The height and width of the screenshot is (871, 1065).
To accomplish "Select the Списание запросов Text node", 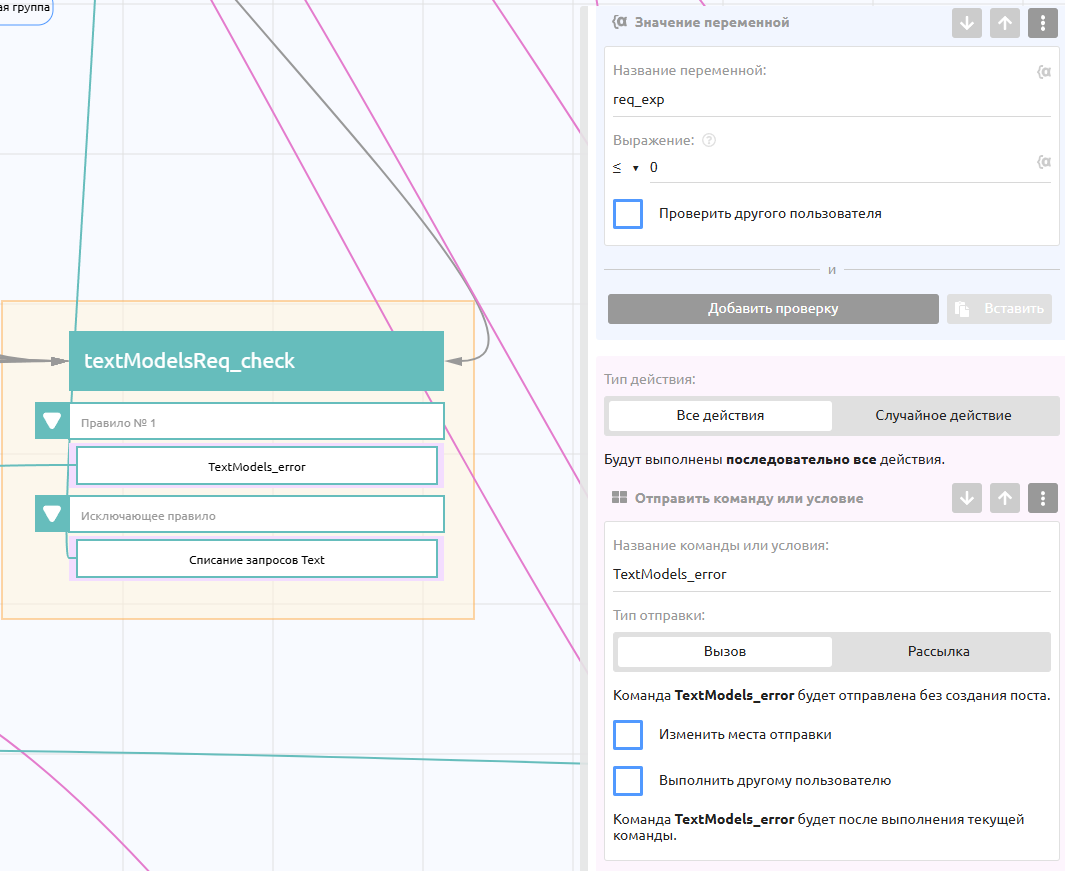I will 257,560.
